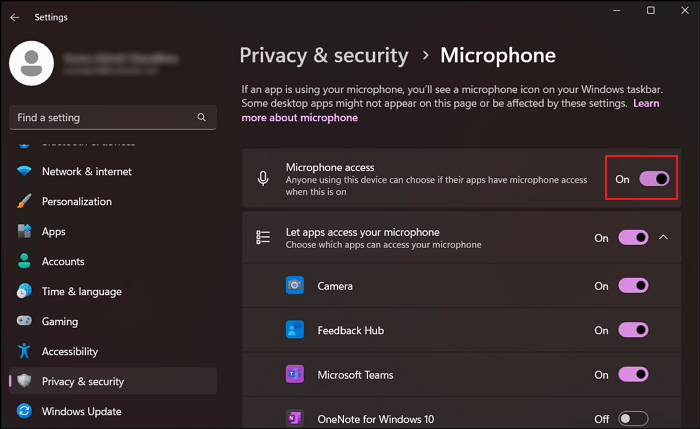This screenshot has width=700, height=429.
Task: Click the Camera app icon
Action: pyautogui.click(x=295, y=286)
